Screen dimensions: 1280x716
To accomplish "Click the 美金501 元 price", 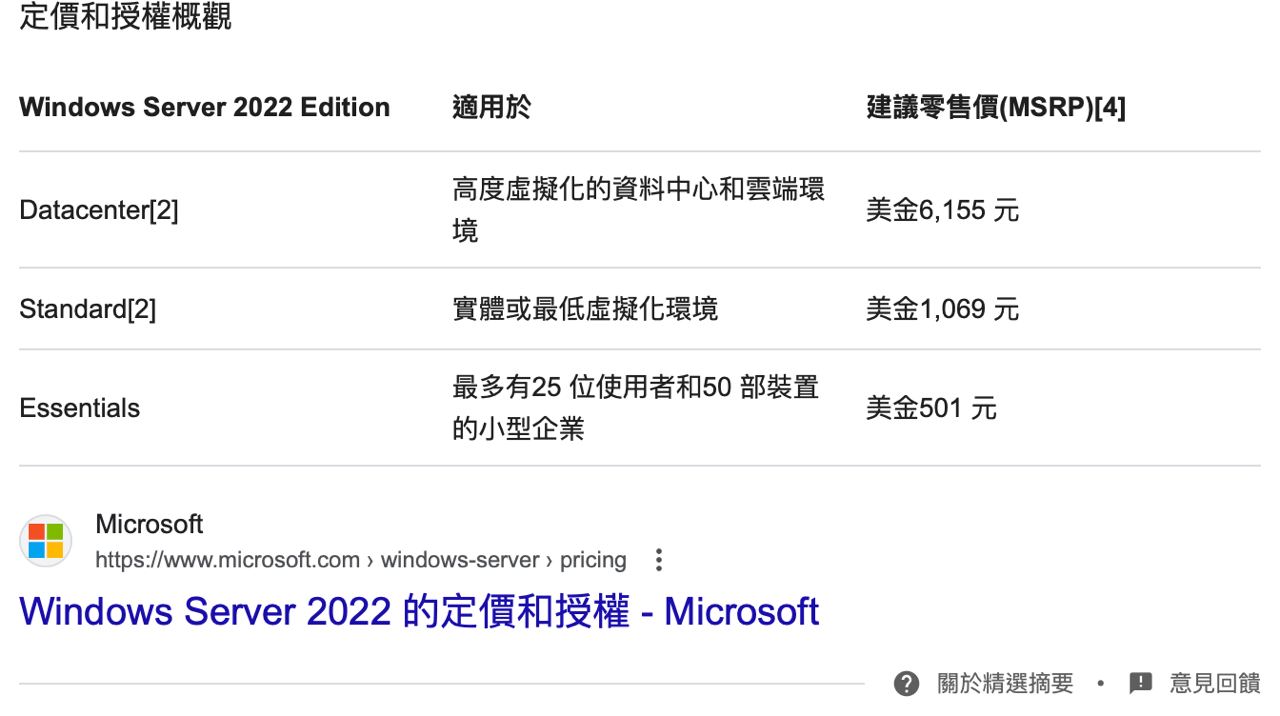I will tap(931, 408).
